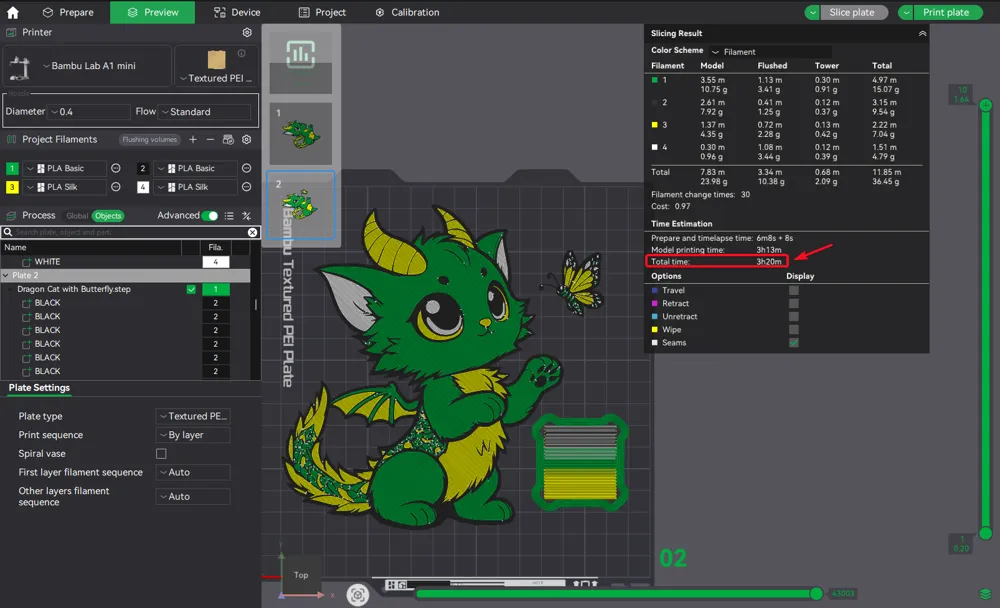Screen dimensions: 1000x608
Task: Uncheck Seams display checkbox
Action: click(x=793, y=343)
